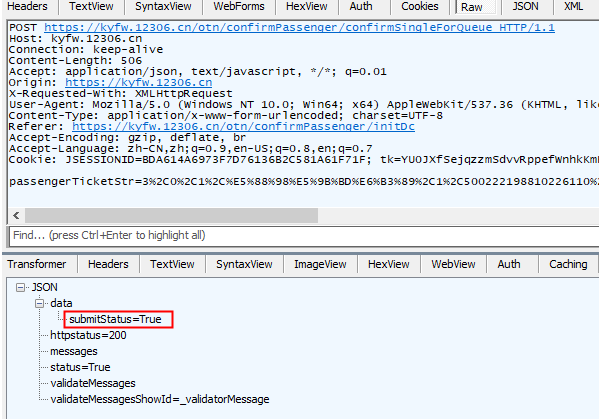
Task: Open the Caching tab
Action: tap(568, 264)
